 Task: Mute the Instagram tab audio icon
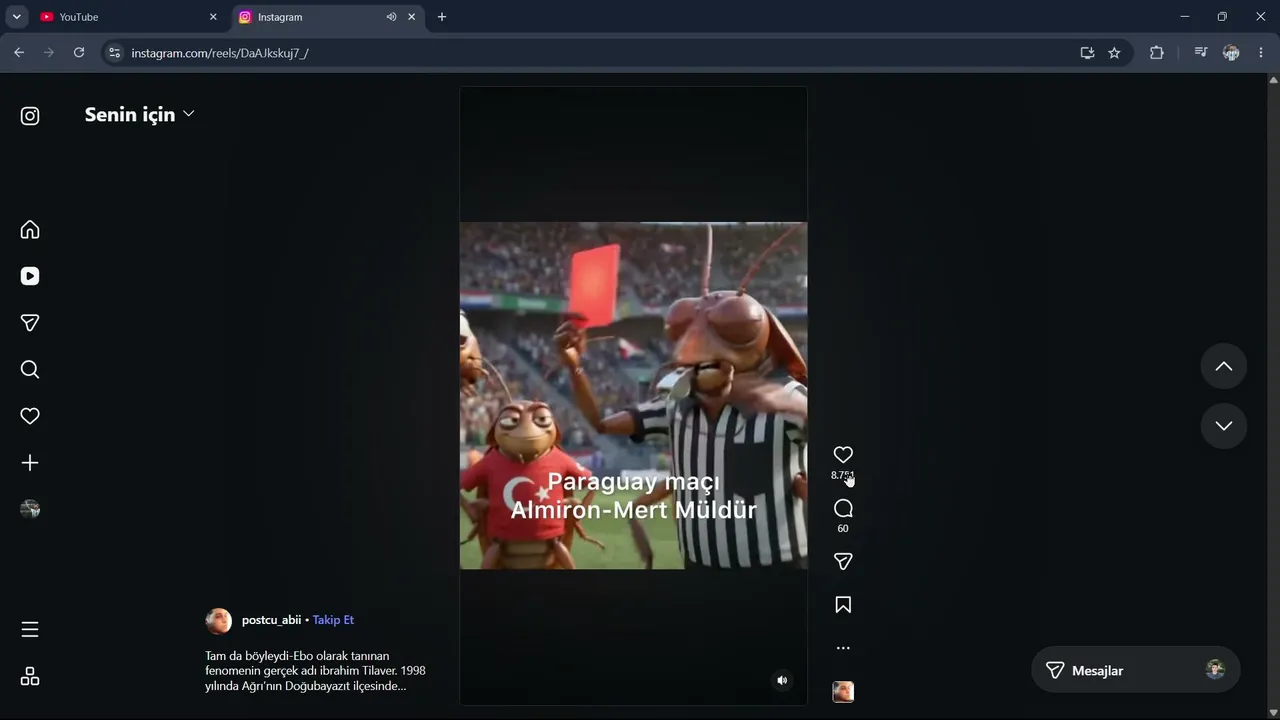(391, 17)
